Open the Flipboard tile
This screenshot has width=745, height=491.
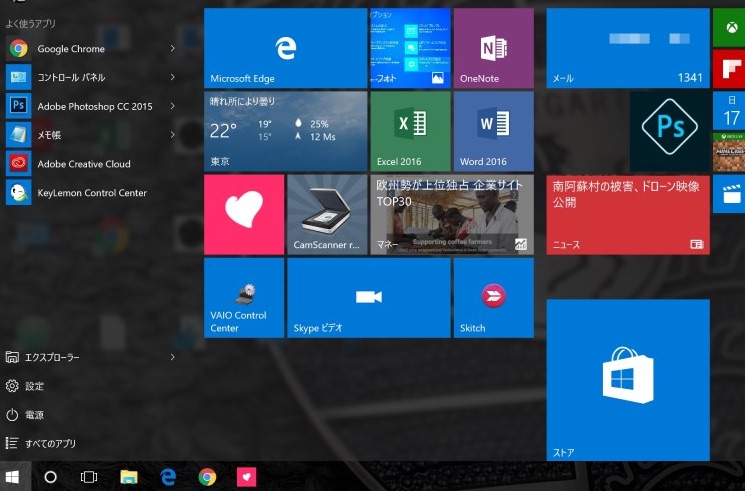(x=729, y=69)
